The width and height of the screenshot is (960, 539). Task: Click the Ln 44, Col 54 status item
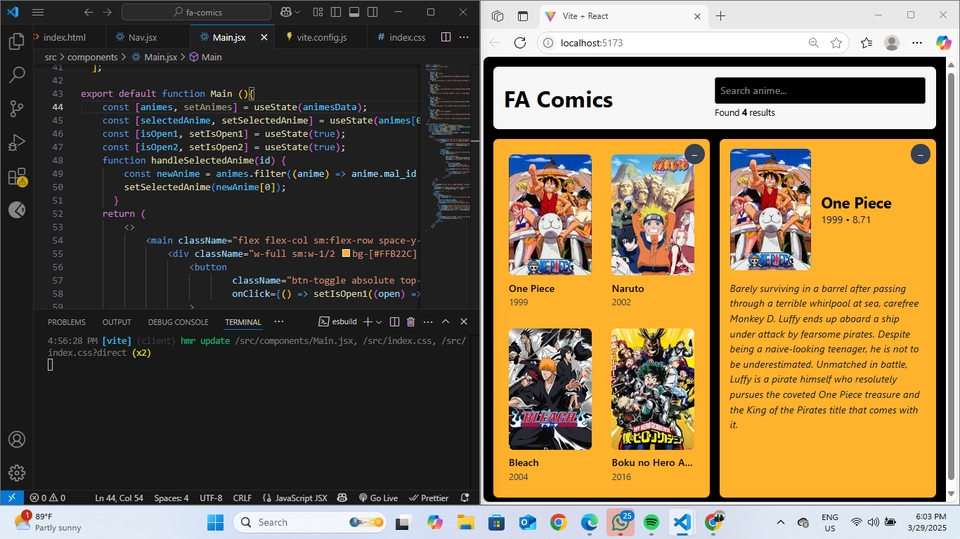(119, 498)
